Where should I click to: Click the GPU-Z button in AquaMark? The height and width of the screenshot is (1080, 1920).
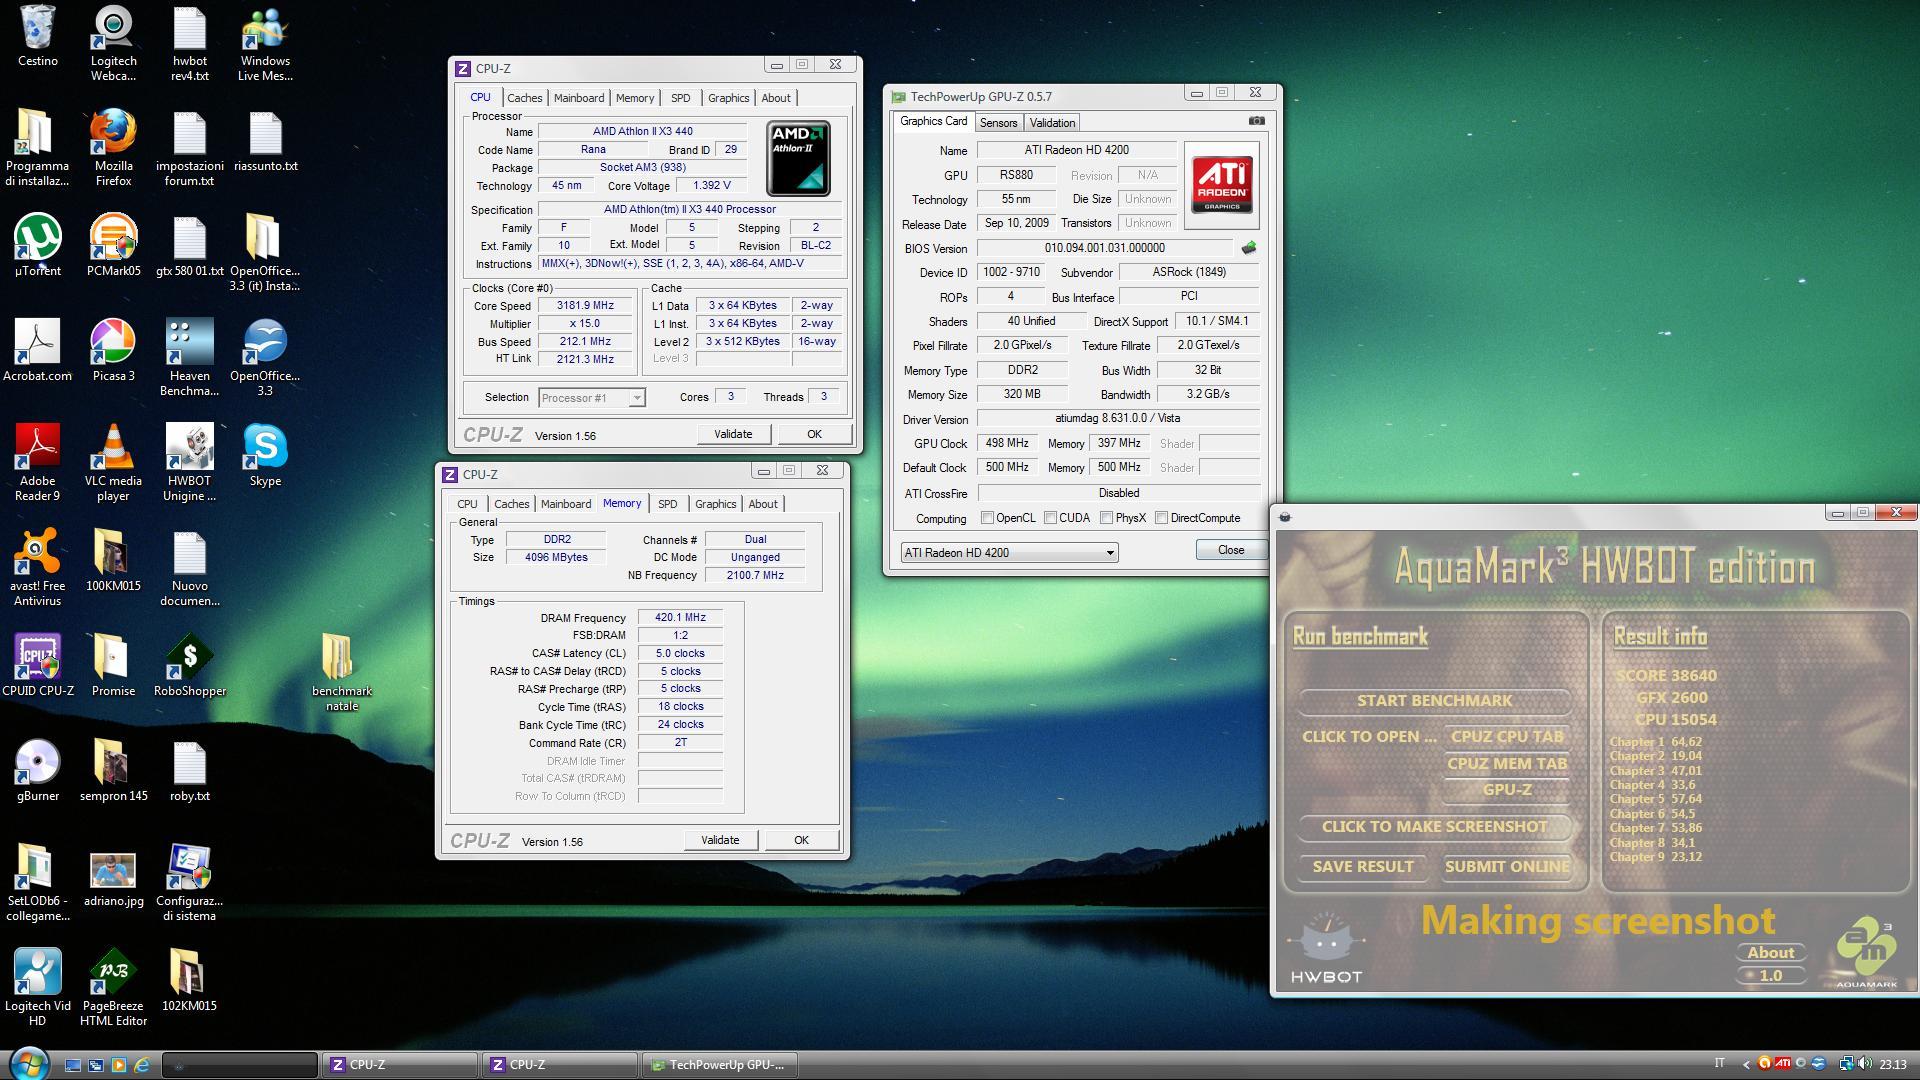click(x=1507, y=790)
